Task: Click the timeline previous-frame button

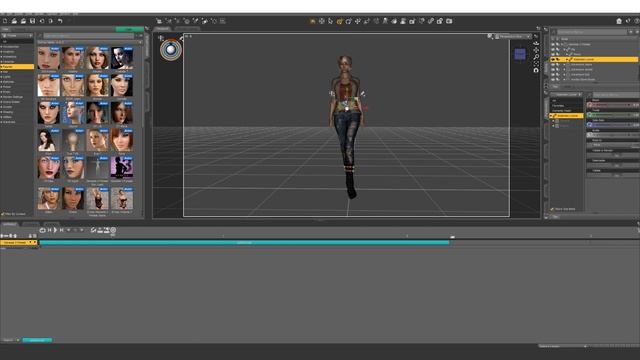Action: click(49, 230)
